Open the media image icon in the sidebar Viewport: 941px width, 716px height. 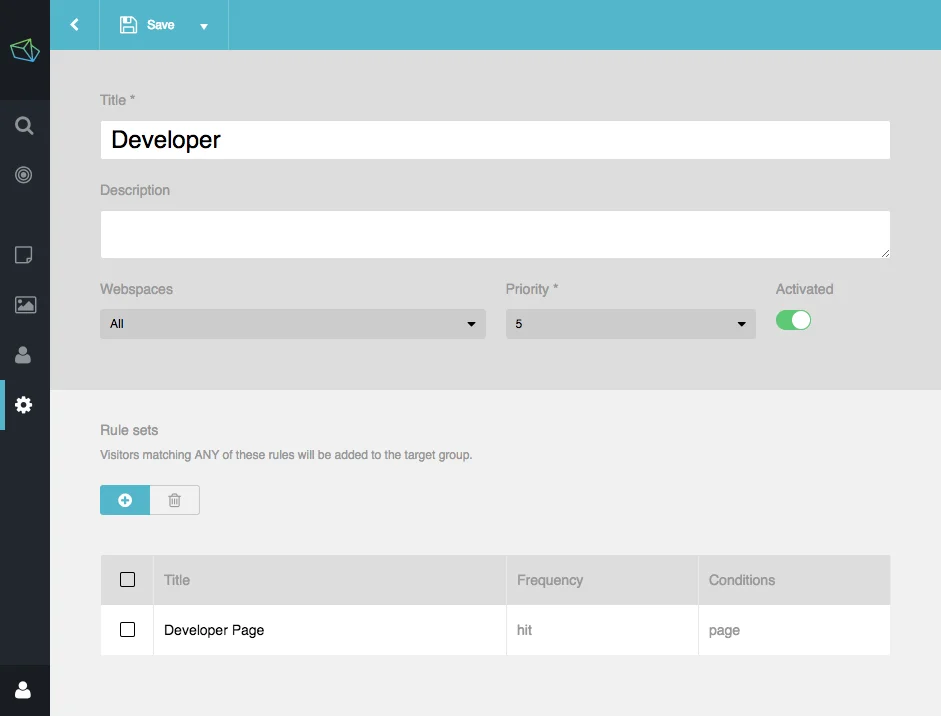point(24,305)
